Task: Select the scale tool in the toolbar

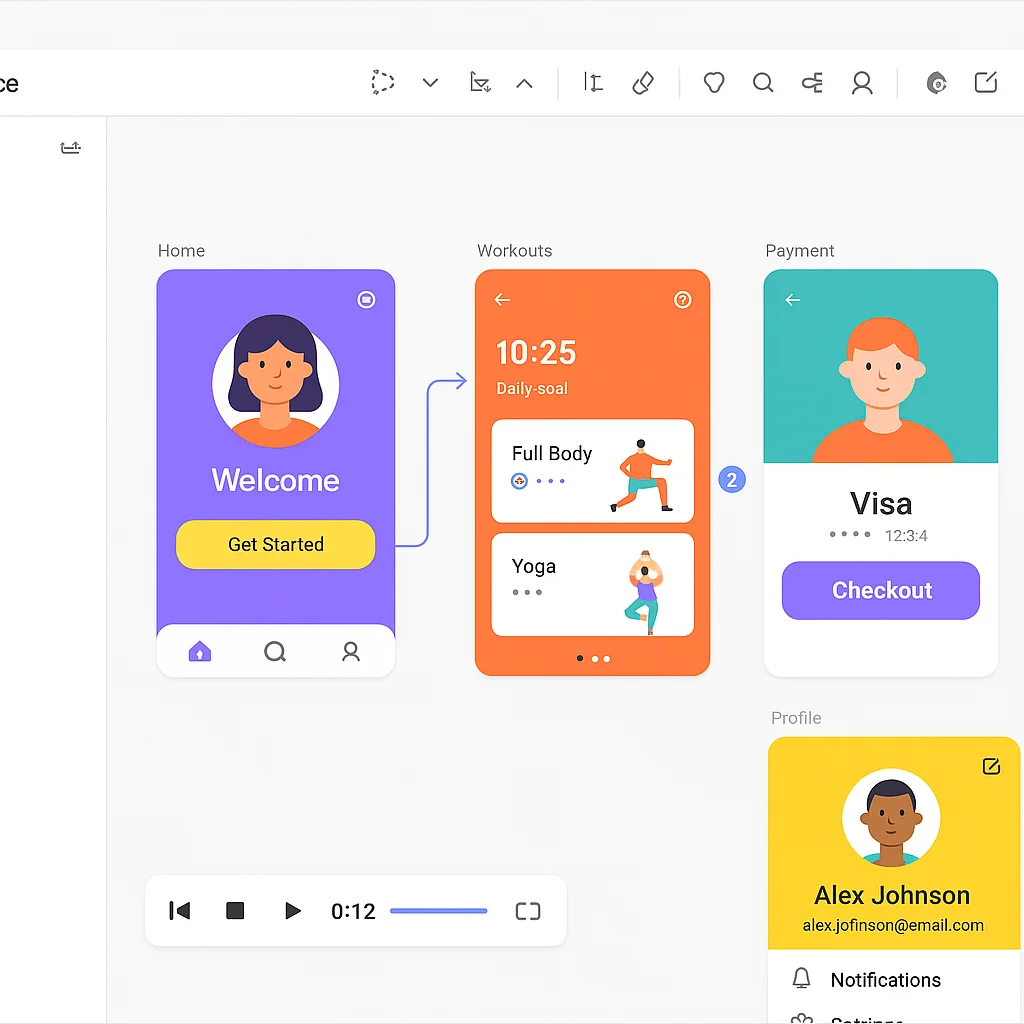Action: point(480,83)
